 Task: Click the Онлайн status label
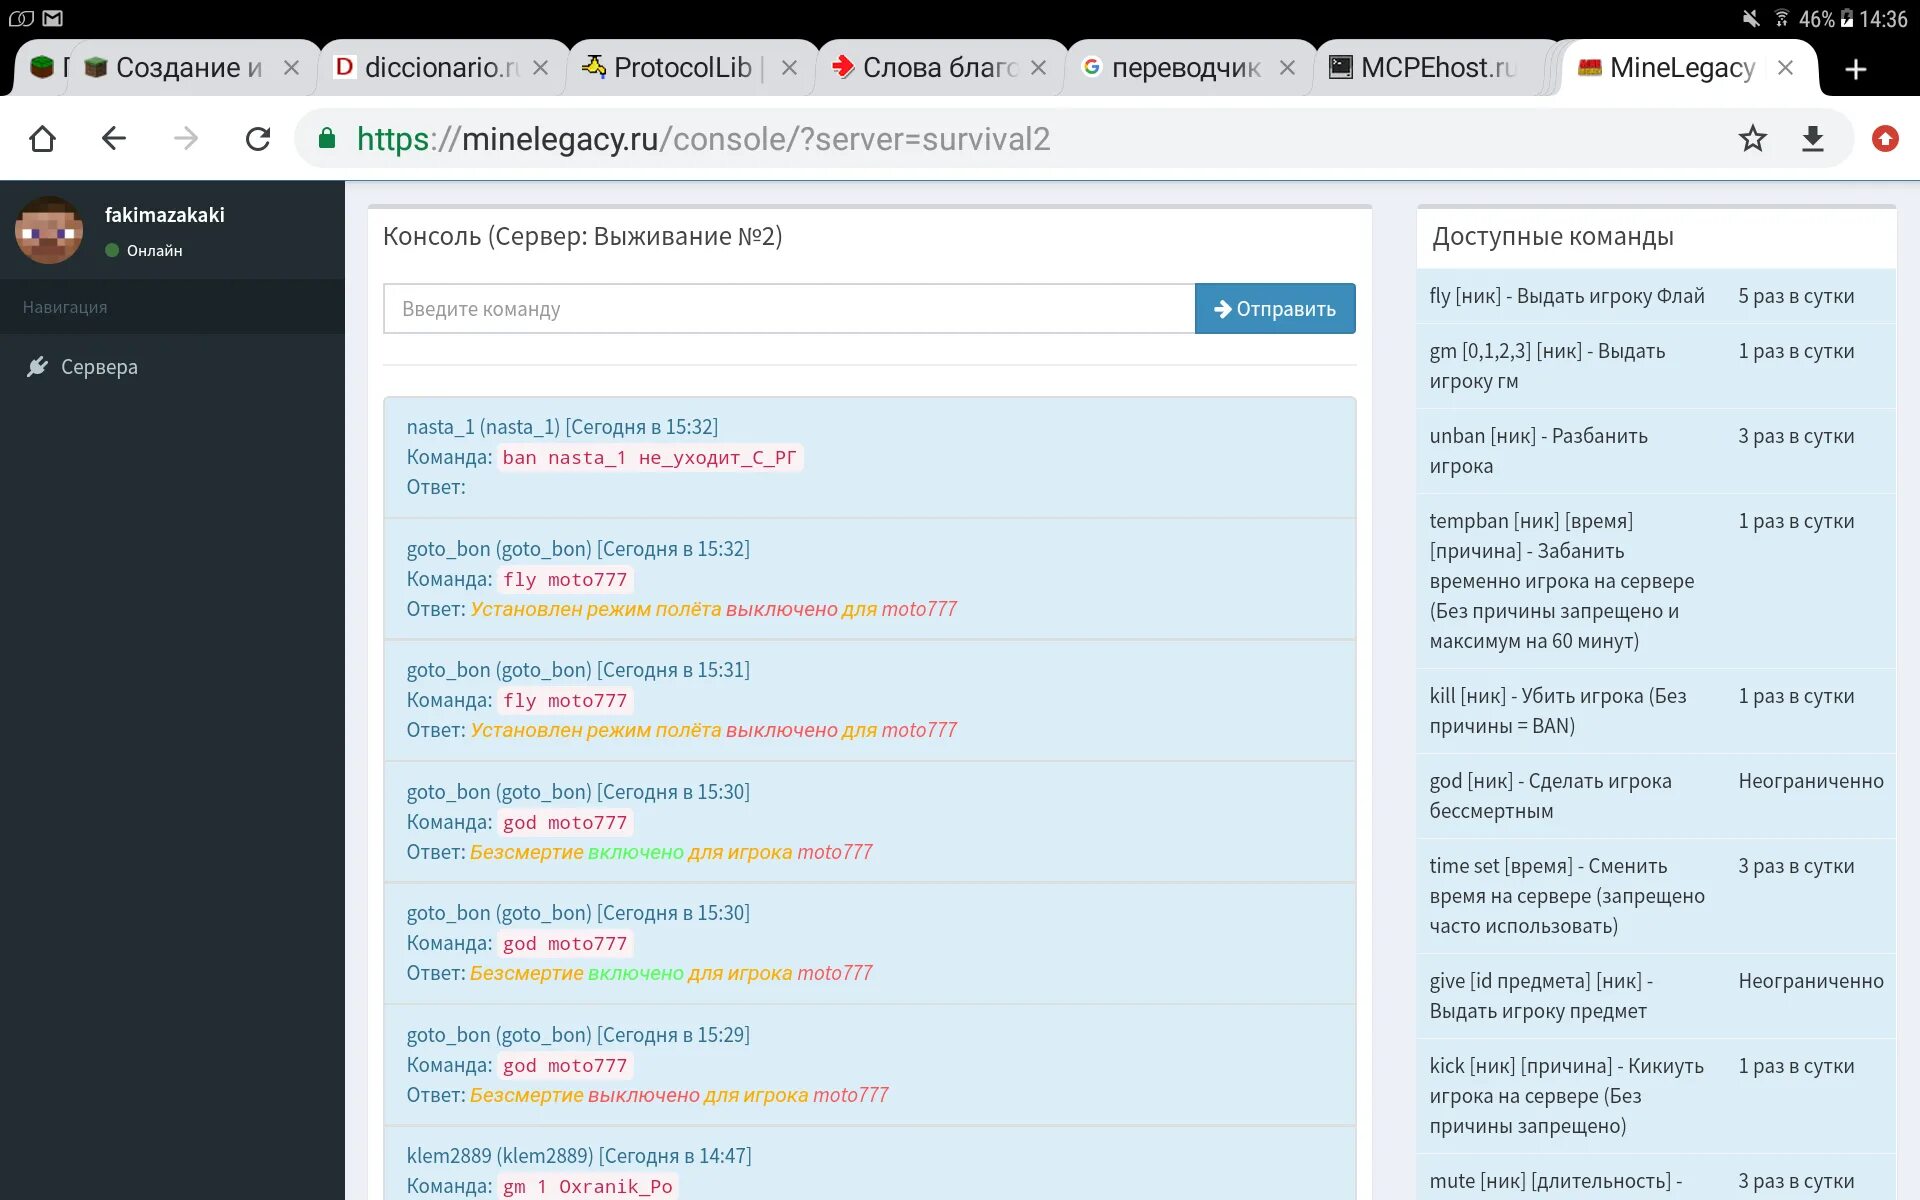[154, 250]
